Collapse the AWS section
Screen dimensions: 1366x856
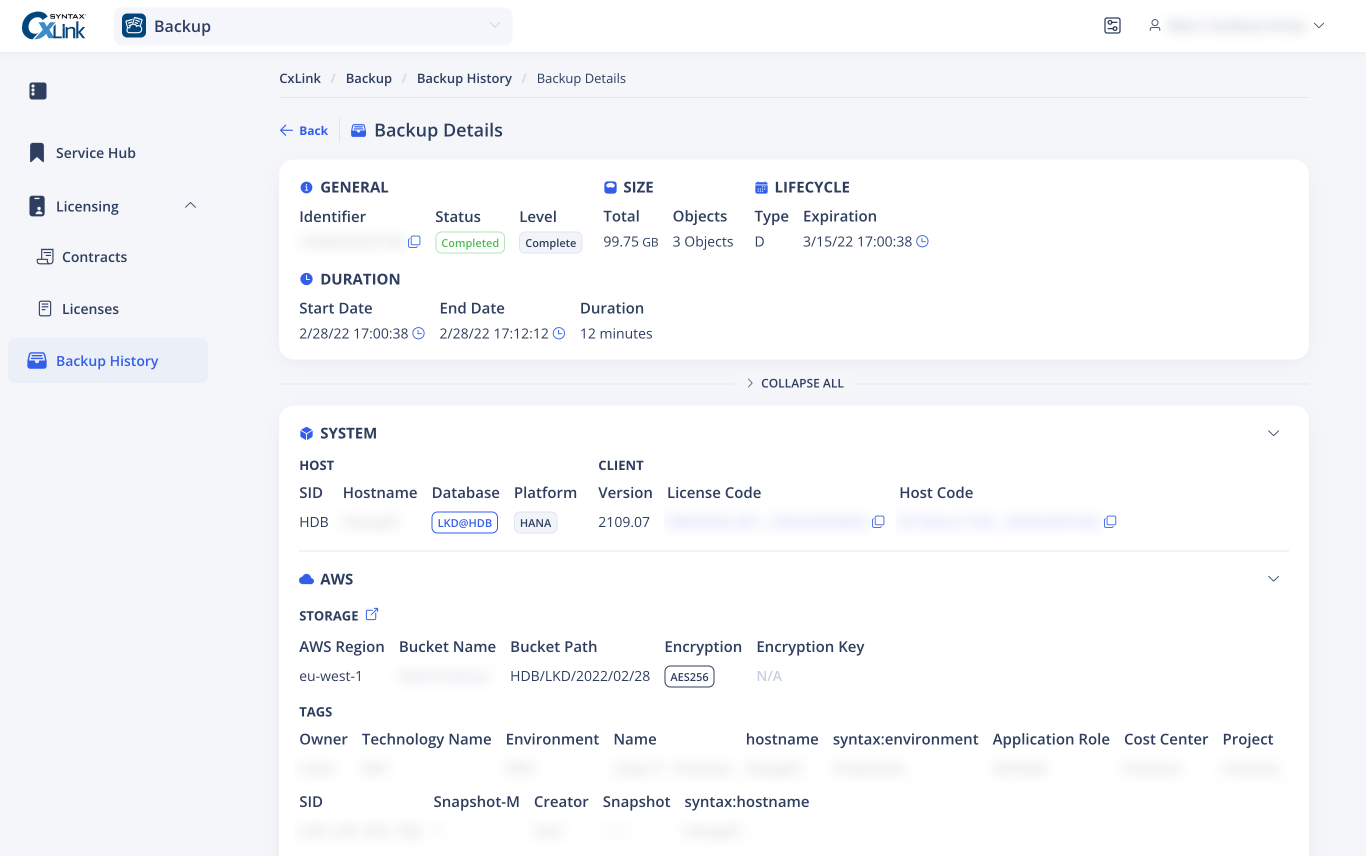(x=1273, y=579)
